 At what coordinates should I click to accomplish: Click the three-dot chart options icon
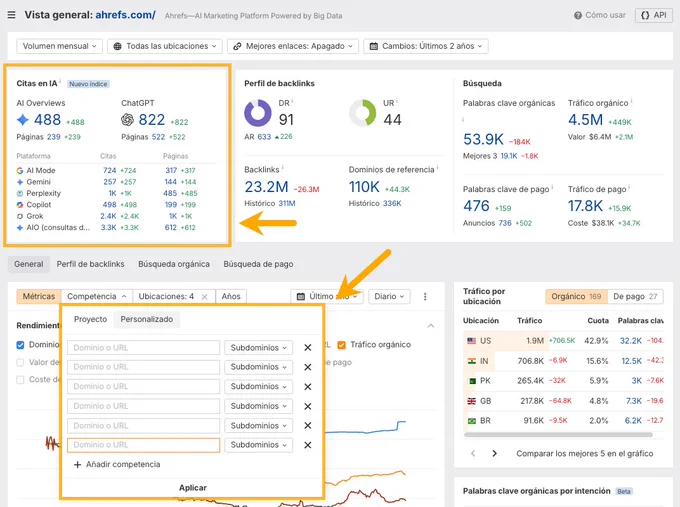(425, 297)
